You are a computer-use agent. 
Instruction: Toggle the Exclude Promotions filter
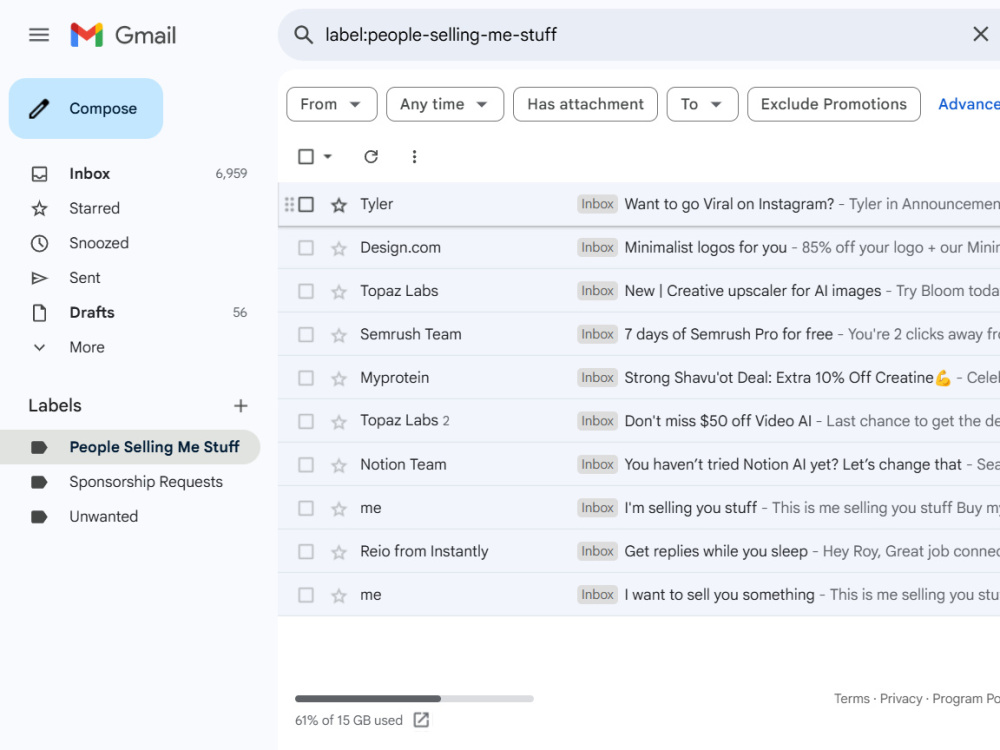pos(834,104)
